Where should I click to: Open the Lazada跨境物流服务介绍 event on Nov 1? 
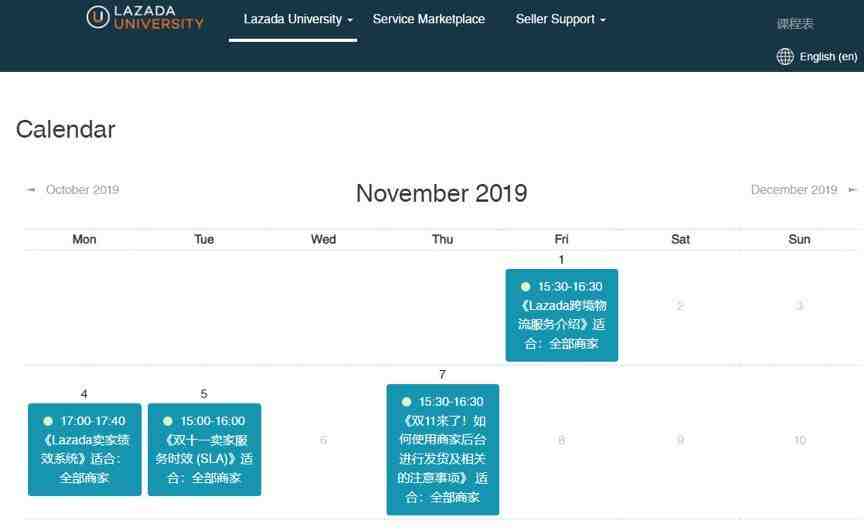tap(561, 315)
